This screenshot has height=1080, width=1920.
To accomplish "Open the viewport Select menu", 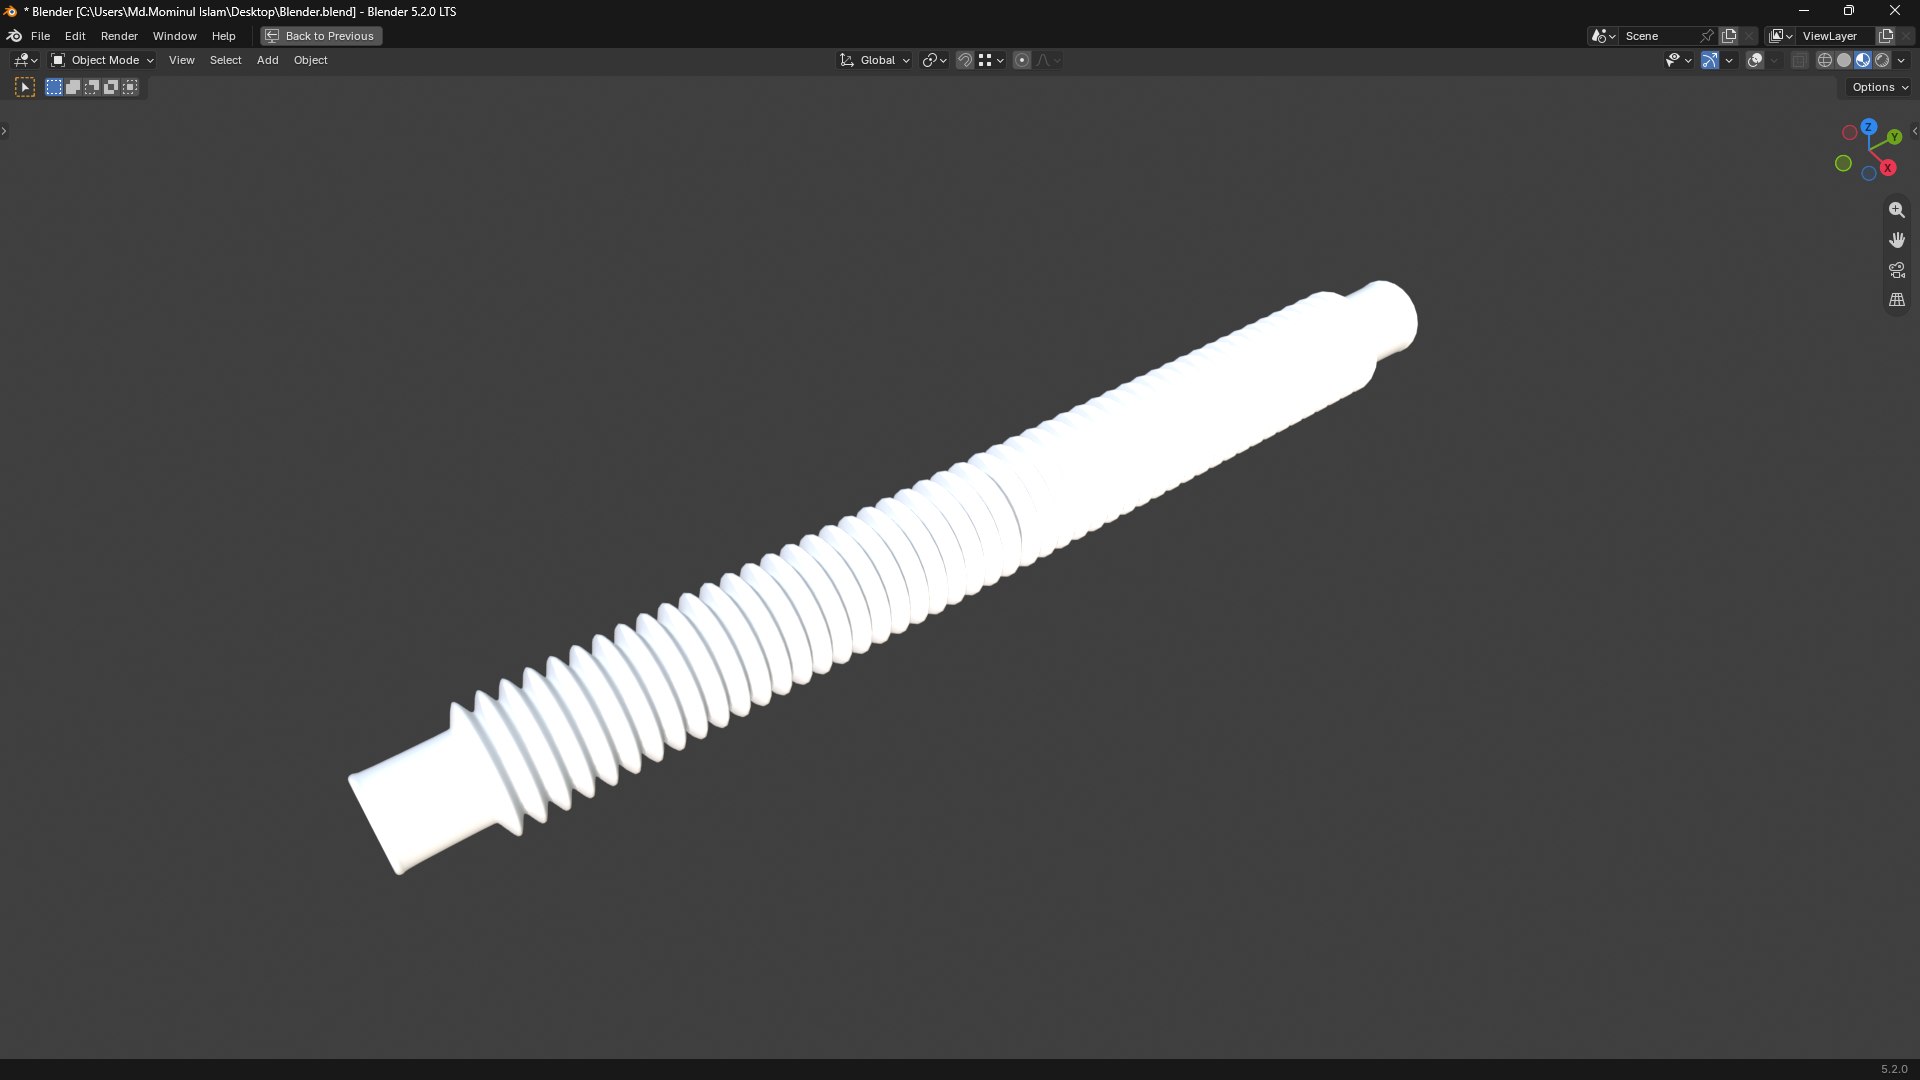I will tap(225, 61).
